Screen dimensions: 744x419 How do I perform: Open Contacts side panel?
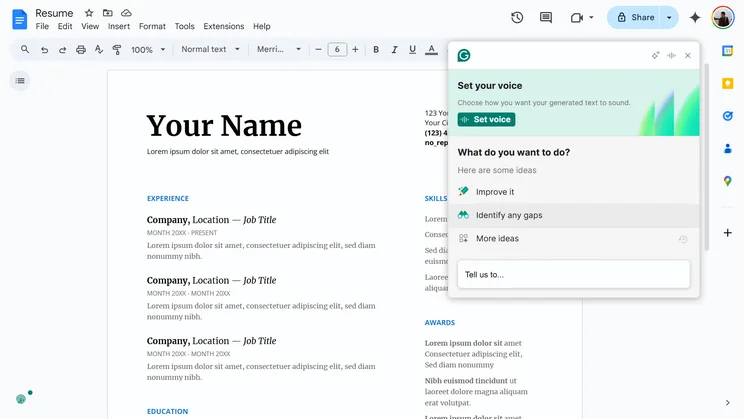727,149
